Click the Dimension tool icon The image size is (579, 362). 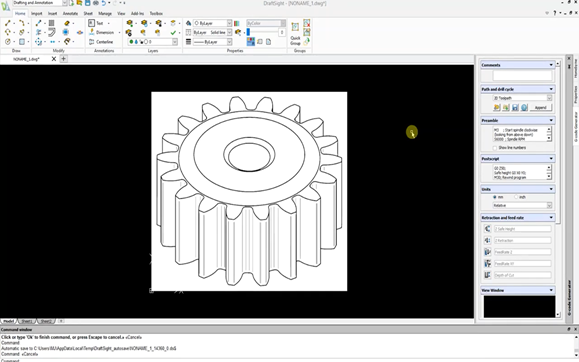[x=92, y=32]
